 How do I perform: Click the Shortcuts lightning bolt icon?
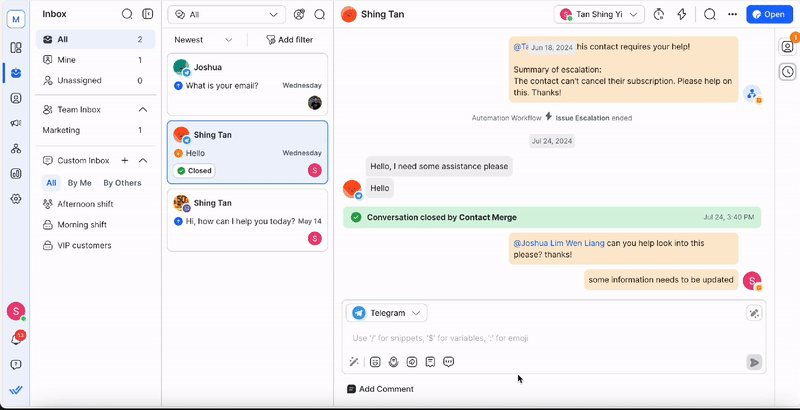pos(682,14)
